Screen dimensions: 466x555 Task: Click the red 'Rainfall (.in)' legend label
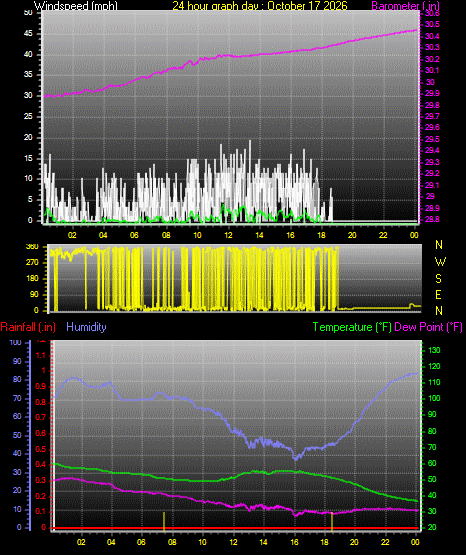pos(28,327)
